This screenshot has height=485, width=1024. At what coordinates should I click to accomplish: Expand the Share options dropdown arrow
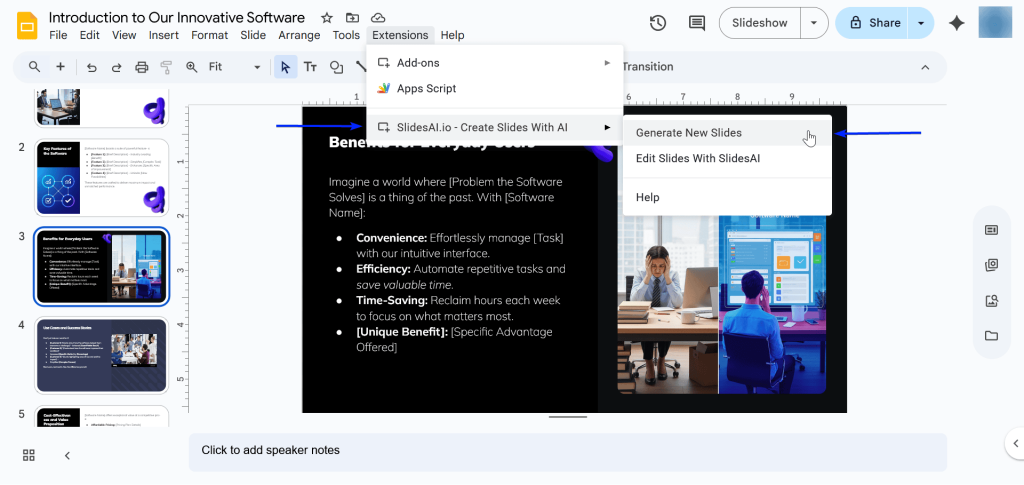pyautogui.click(x=921, y=23)
